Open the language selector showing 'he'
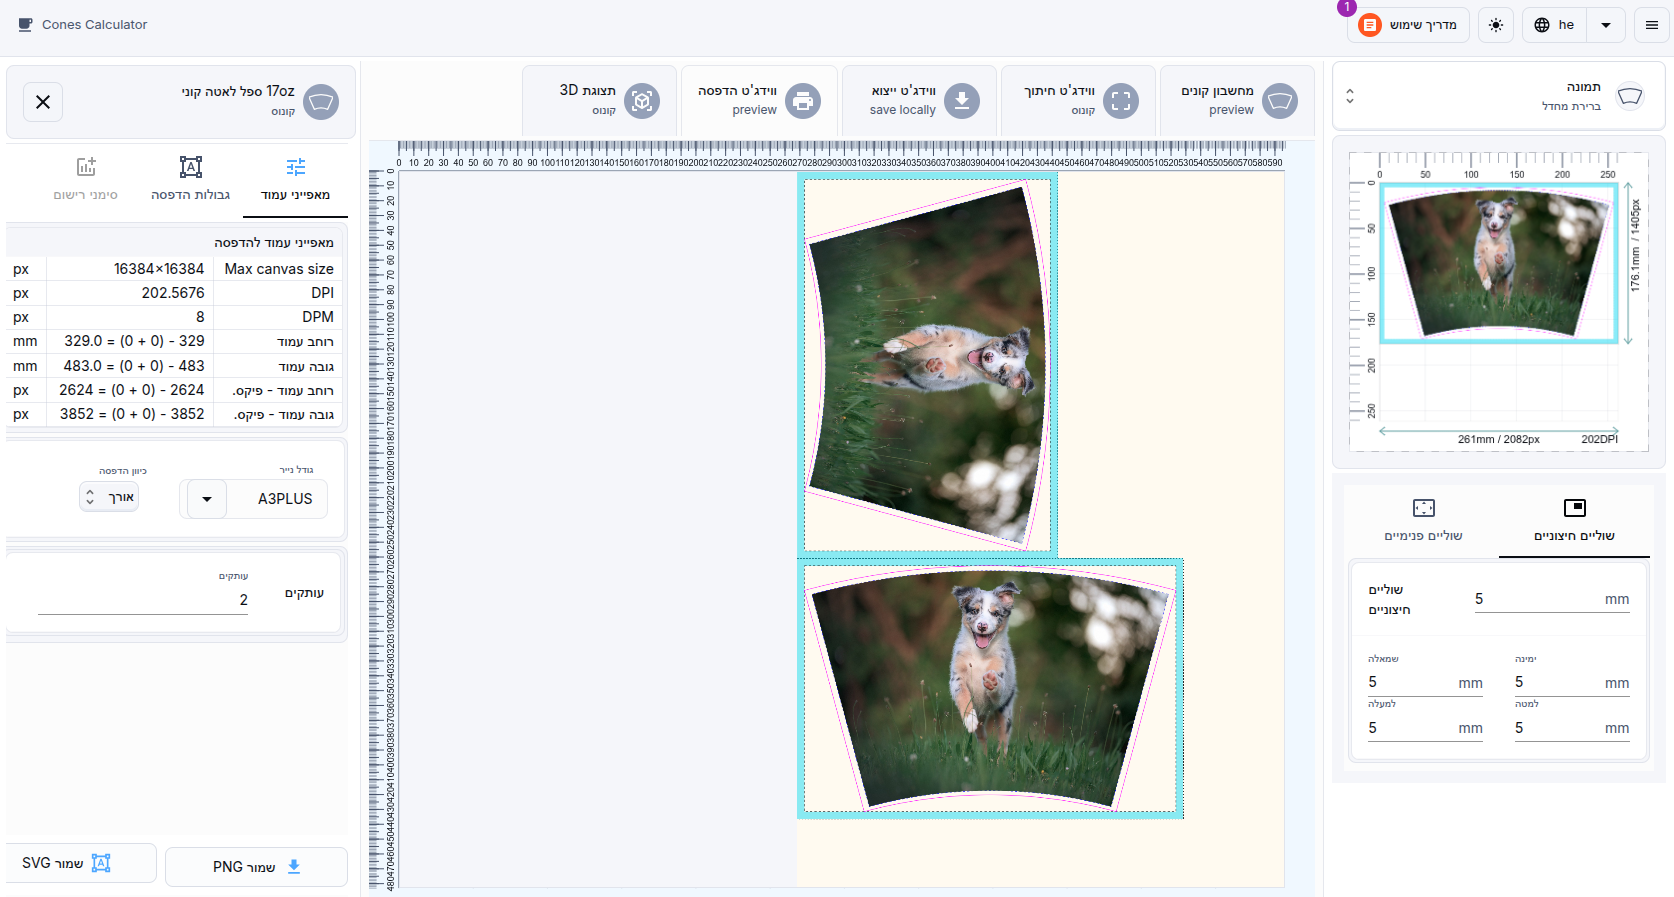Viewport: 1674px width, 897px height. pos(1555,25)
